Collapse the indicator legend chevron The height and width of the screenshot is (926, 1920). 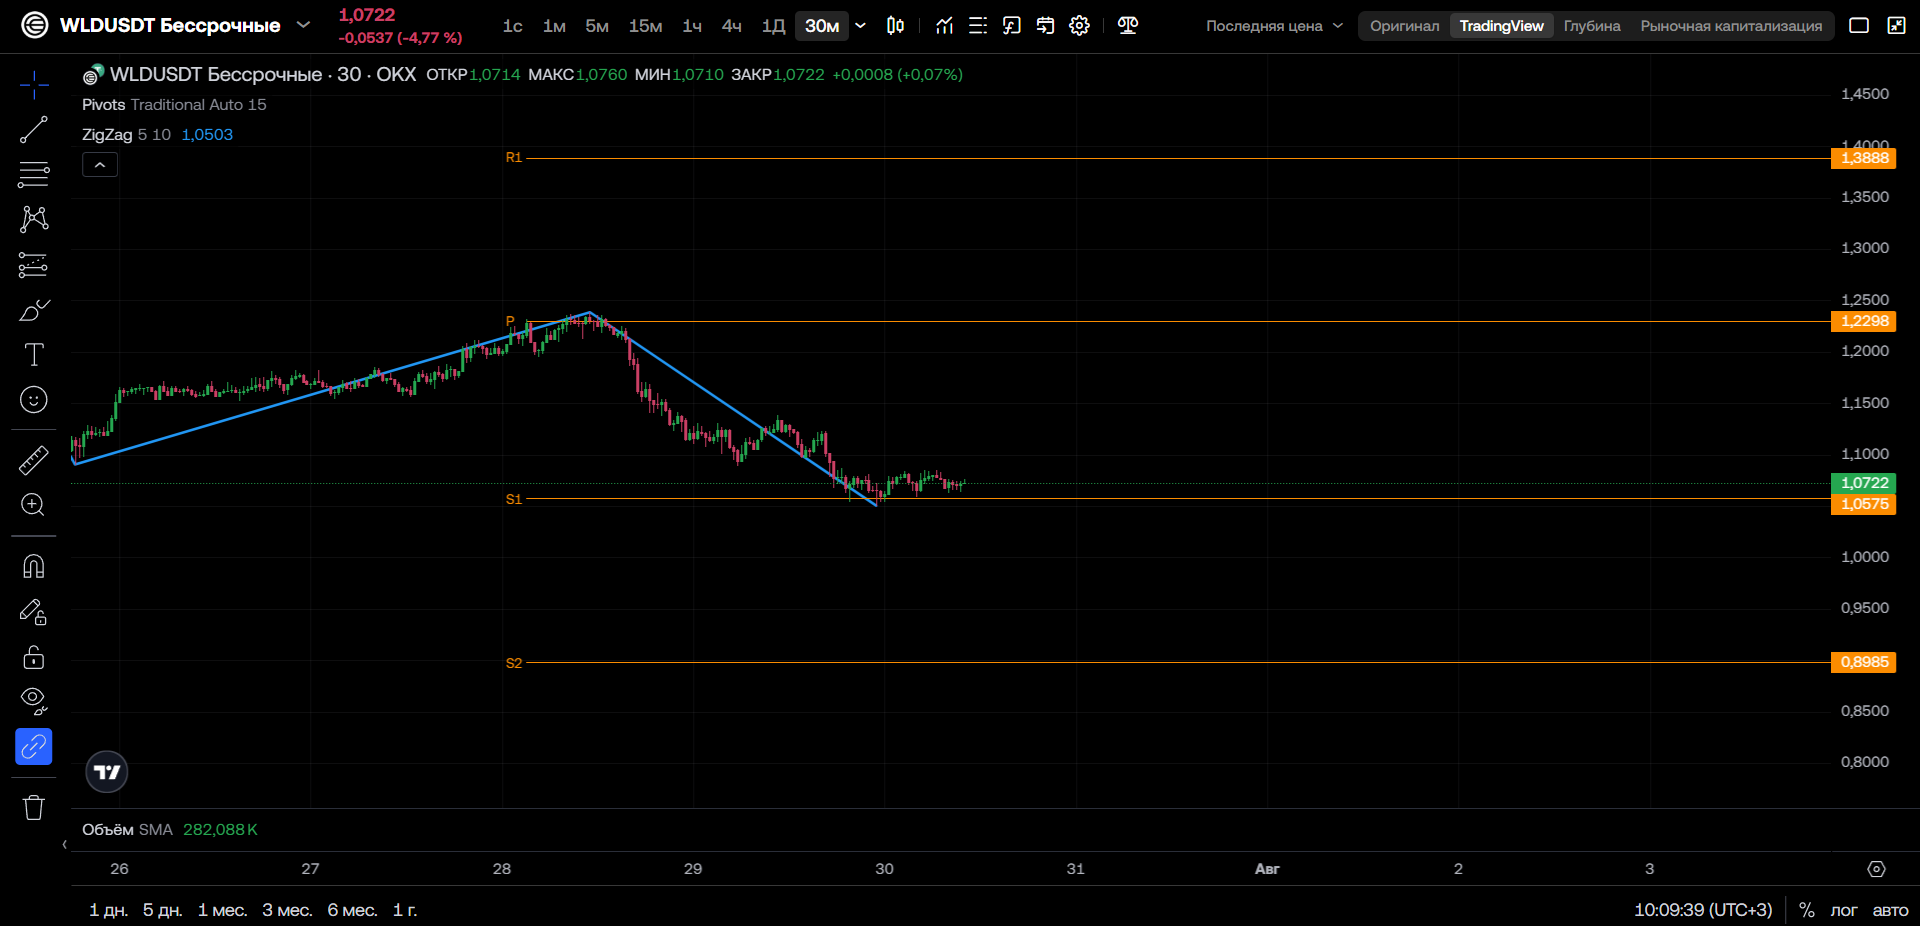[100, 165]
